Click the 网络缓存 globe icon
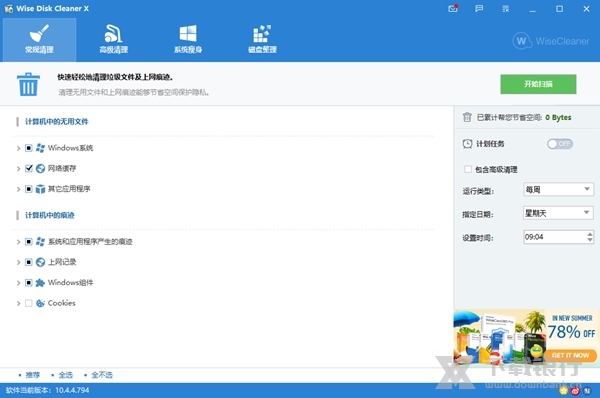 [40, 168]
